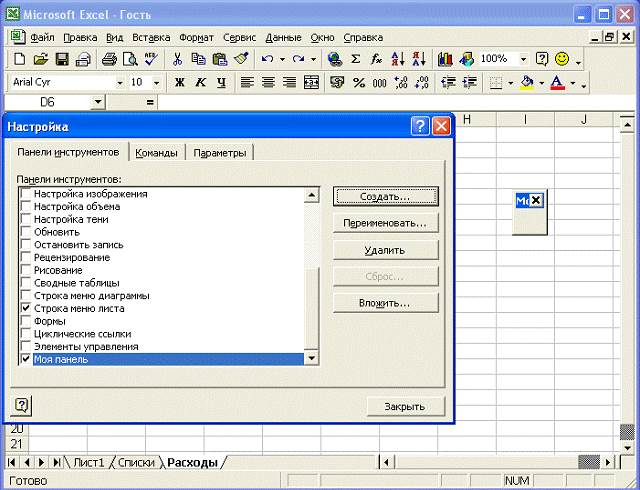Switch to the Команды tab

[156, 153]
